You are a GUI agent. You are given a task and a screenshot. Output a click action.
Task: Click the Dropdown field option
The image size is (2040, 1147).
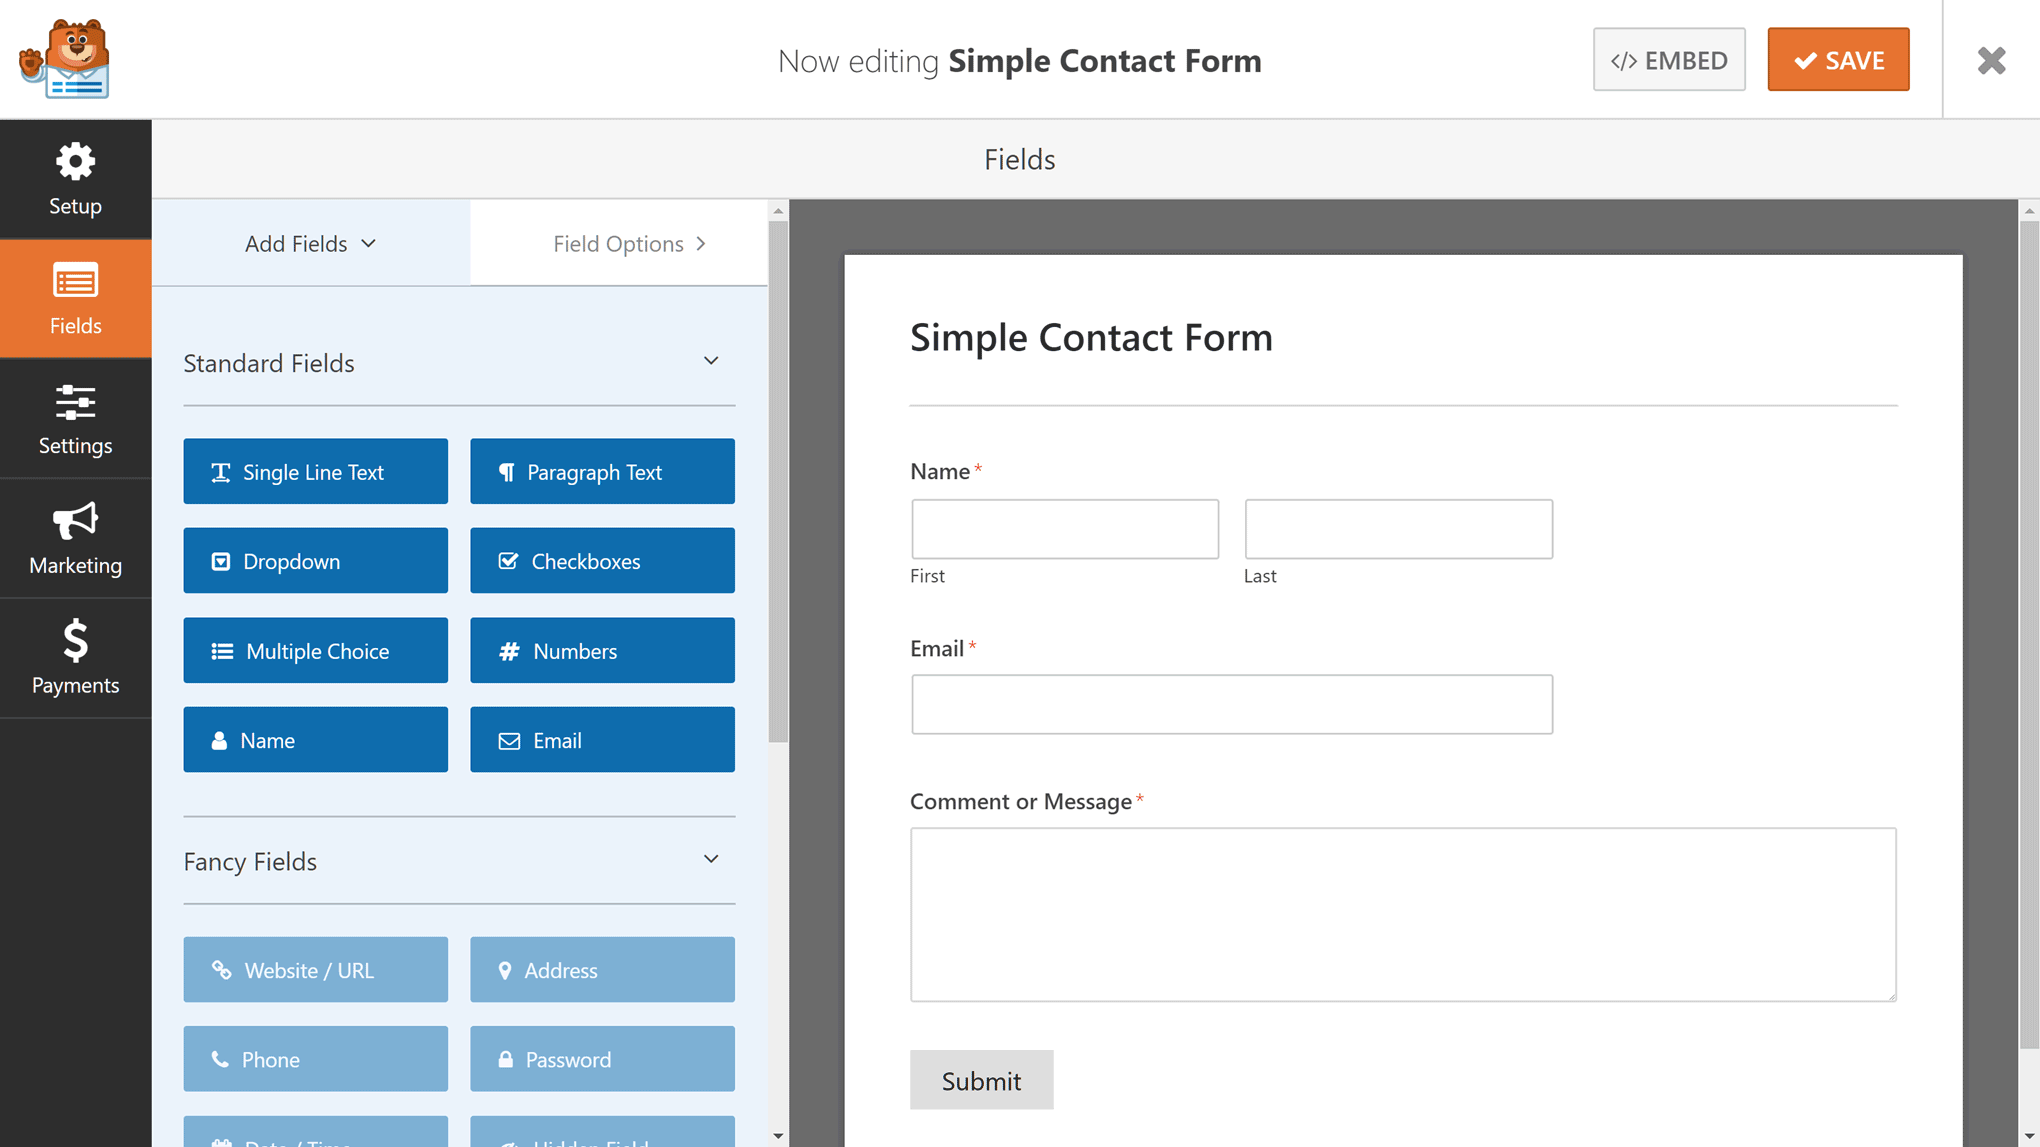(315, 560)
